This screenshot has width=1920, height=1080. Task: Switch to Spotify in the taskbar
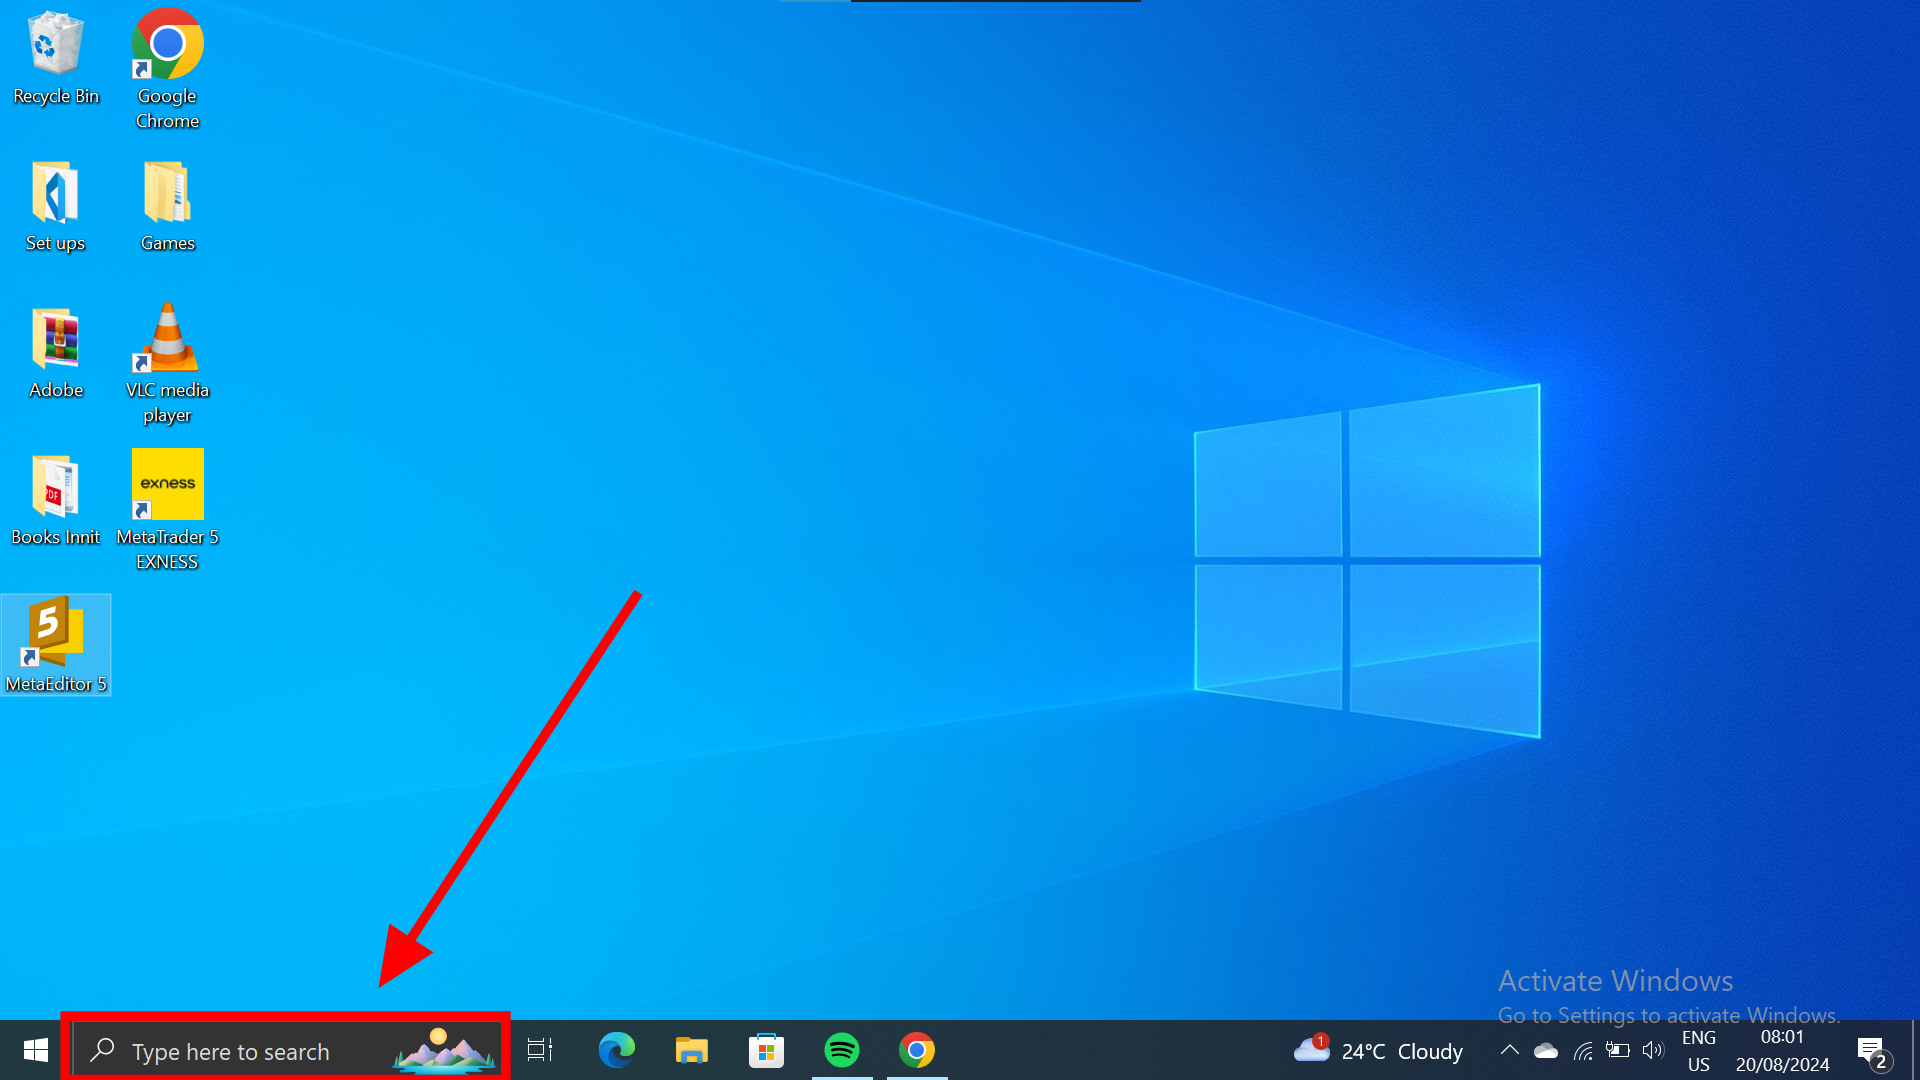(x=842, y=1050)
